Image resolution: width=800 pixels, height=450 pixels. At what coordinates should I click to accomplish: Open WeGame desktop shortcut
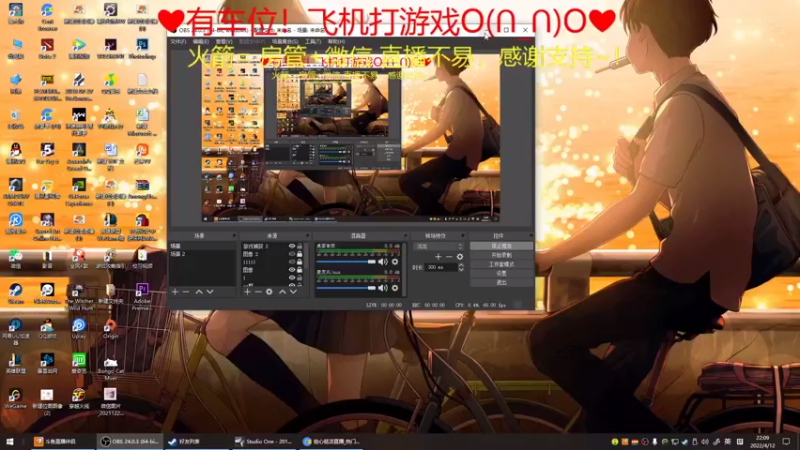[15, 398]
